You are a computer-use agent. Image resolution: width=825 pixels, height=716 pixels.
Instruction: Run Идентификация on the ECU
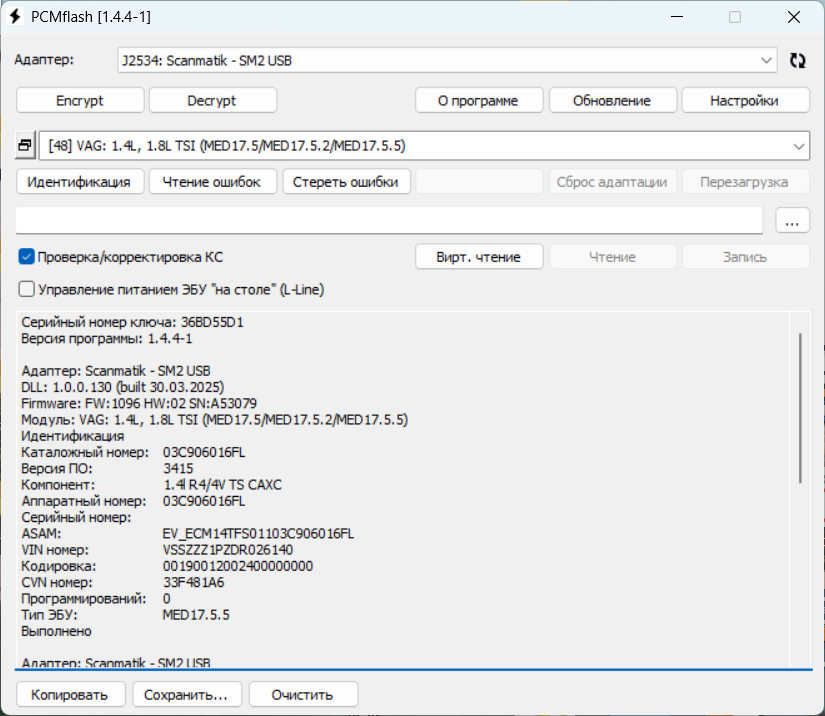79,182
